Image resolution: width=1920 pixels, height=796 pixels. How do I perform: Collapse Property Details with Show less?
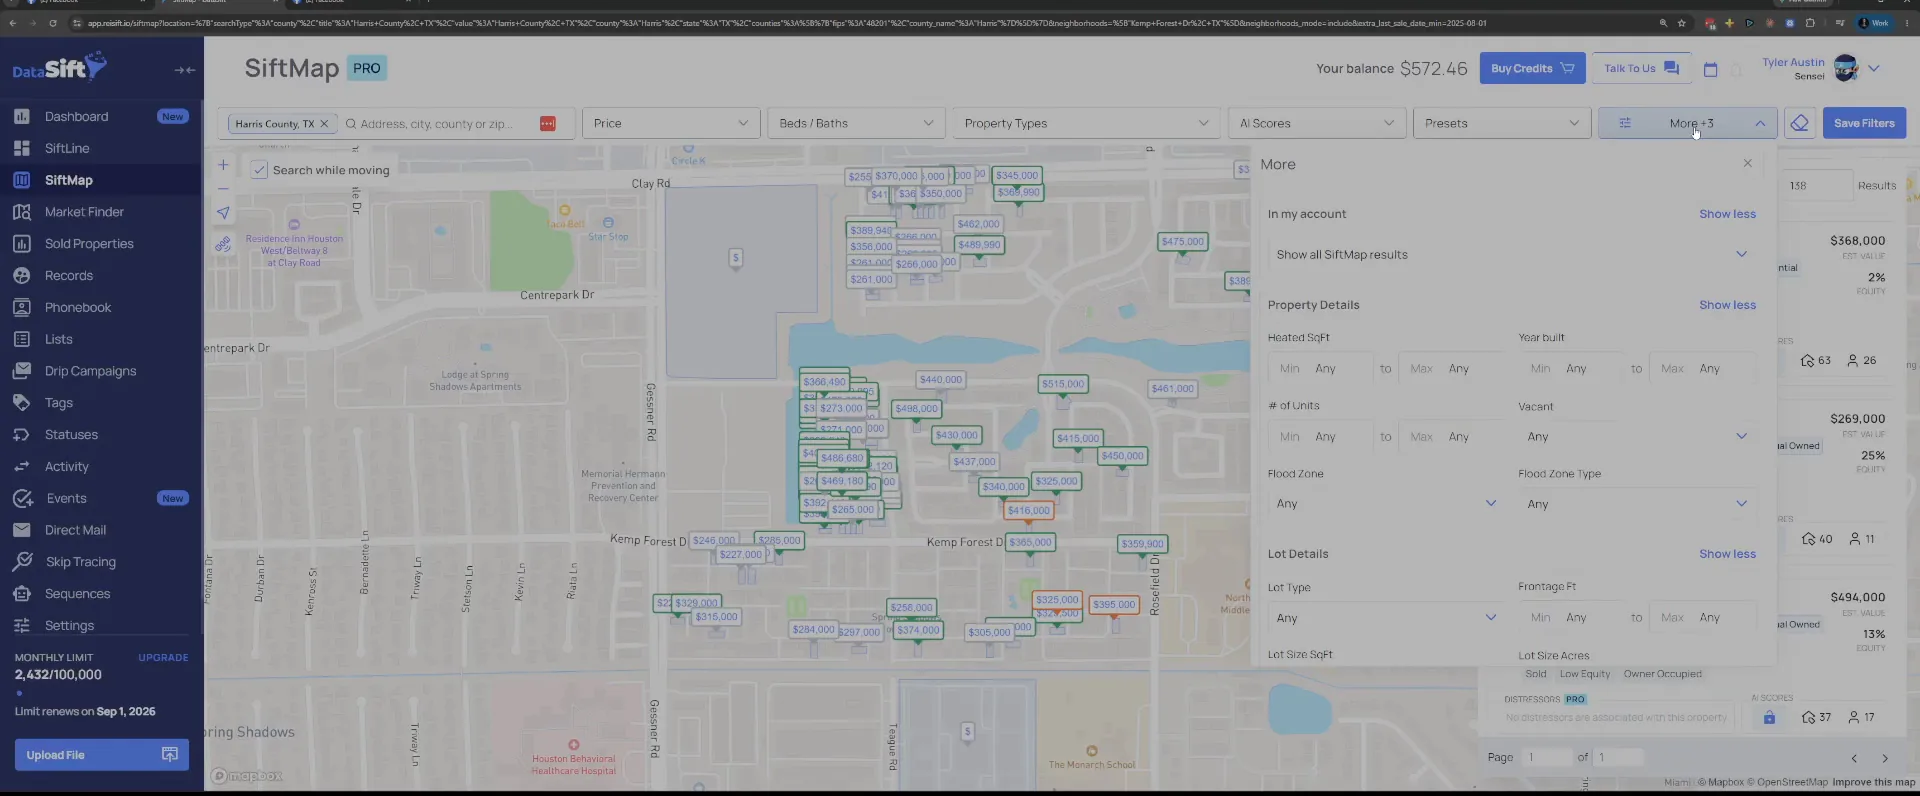pos(1727,305)
